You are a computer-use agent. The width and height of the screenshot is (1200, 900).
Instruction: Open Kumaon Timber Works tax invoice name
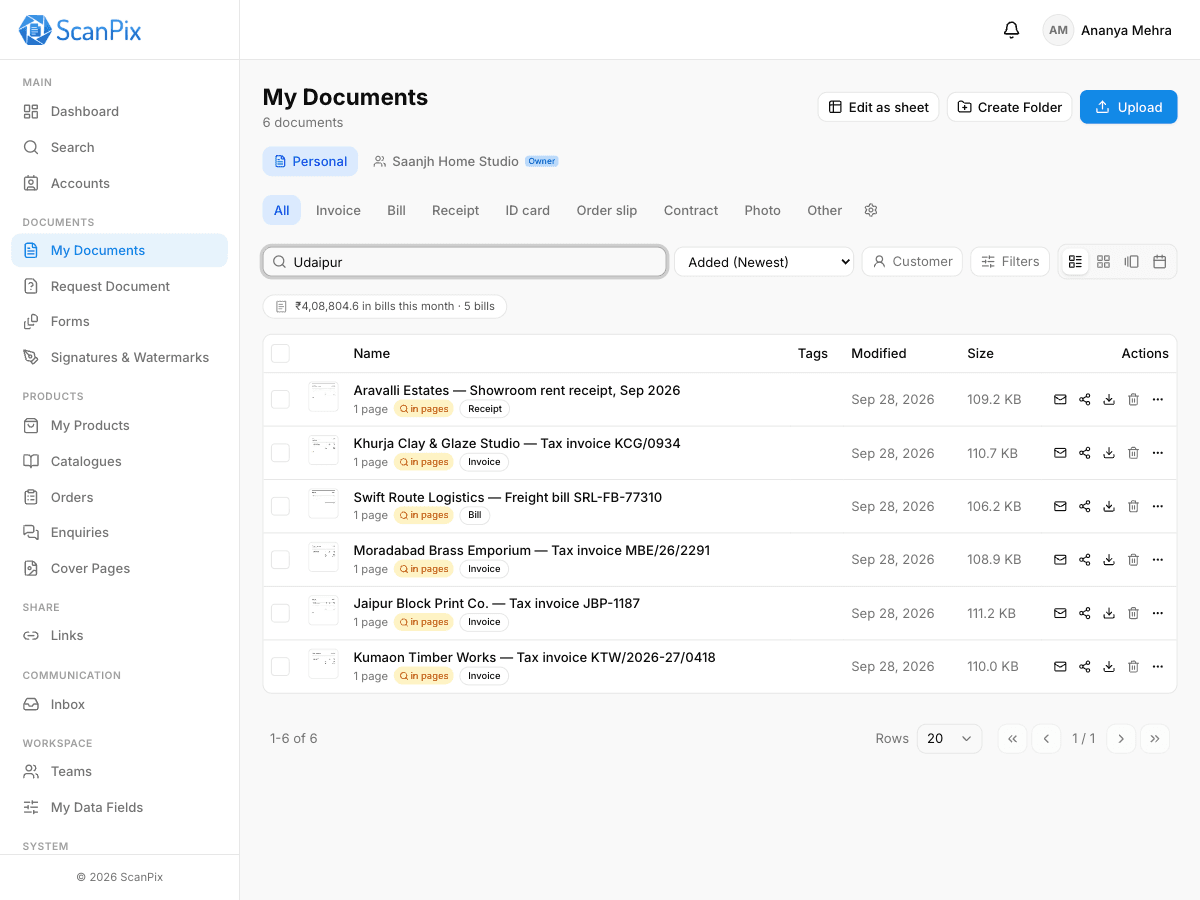[534, 657]
